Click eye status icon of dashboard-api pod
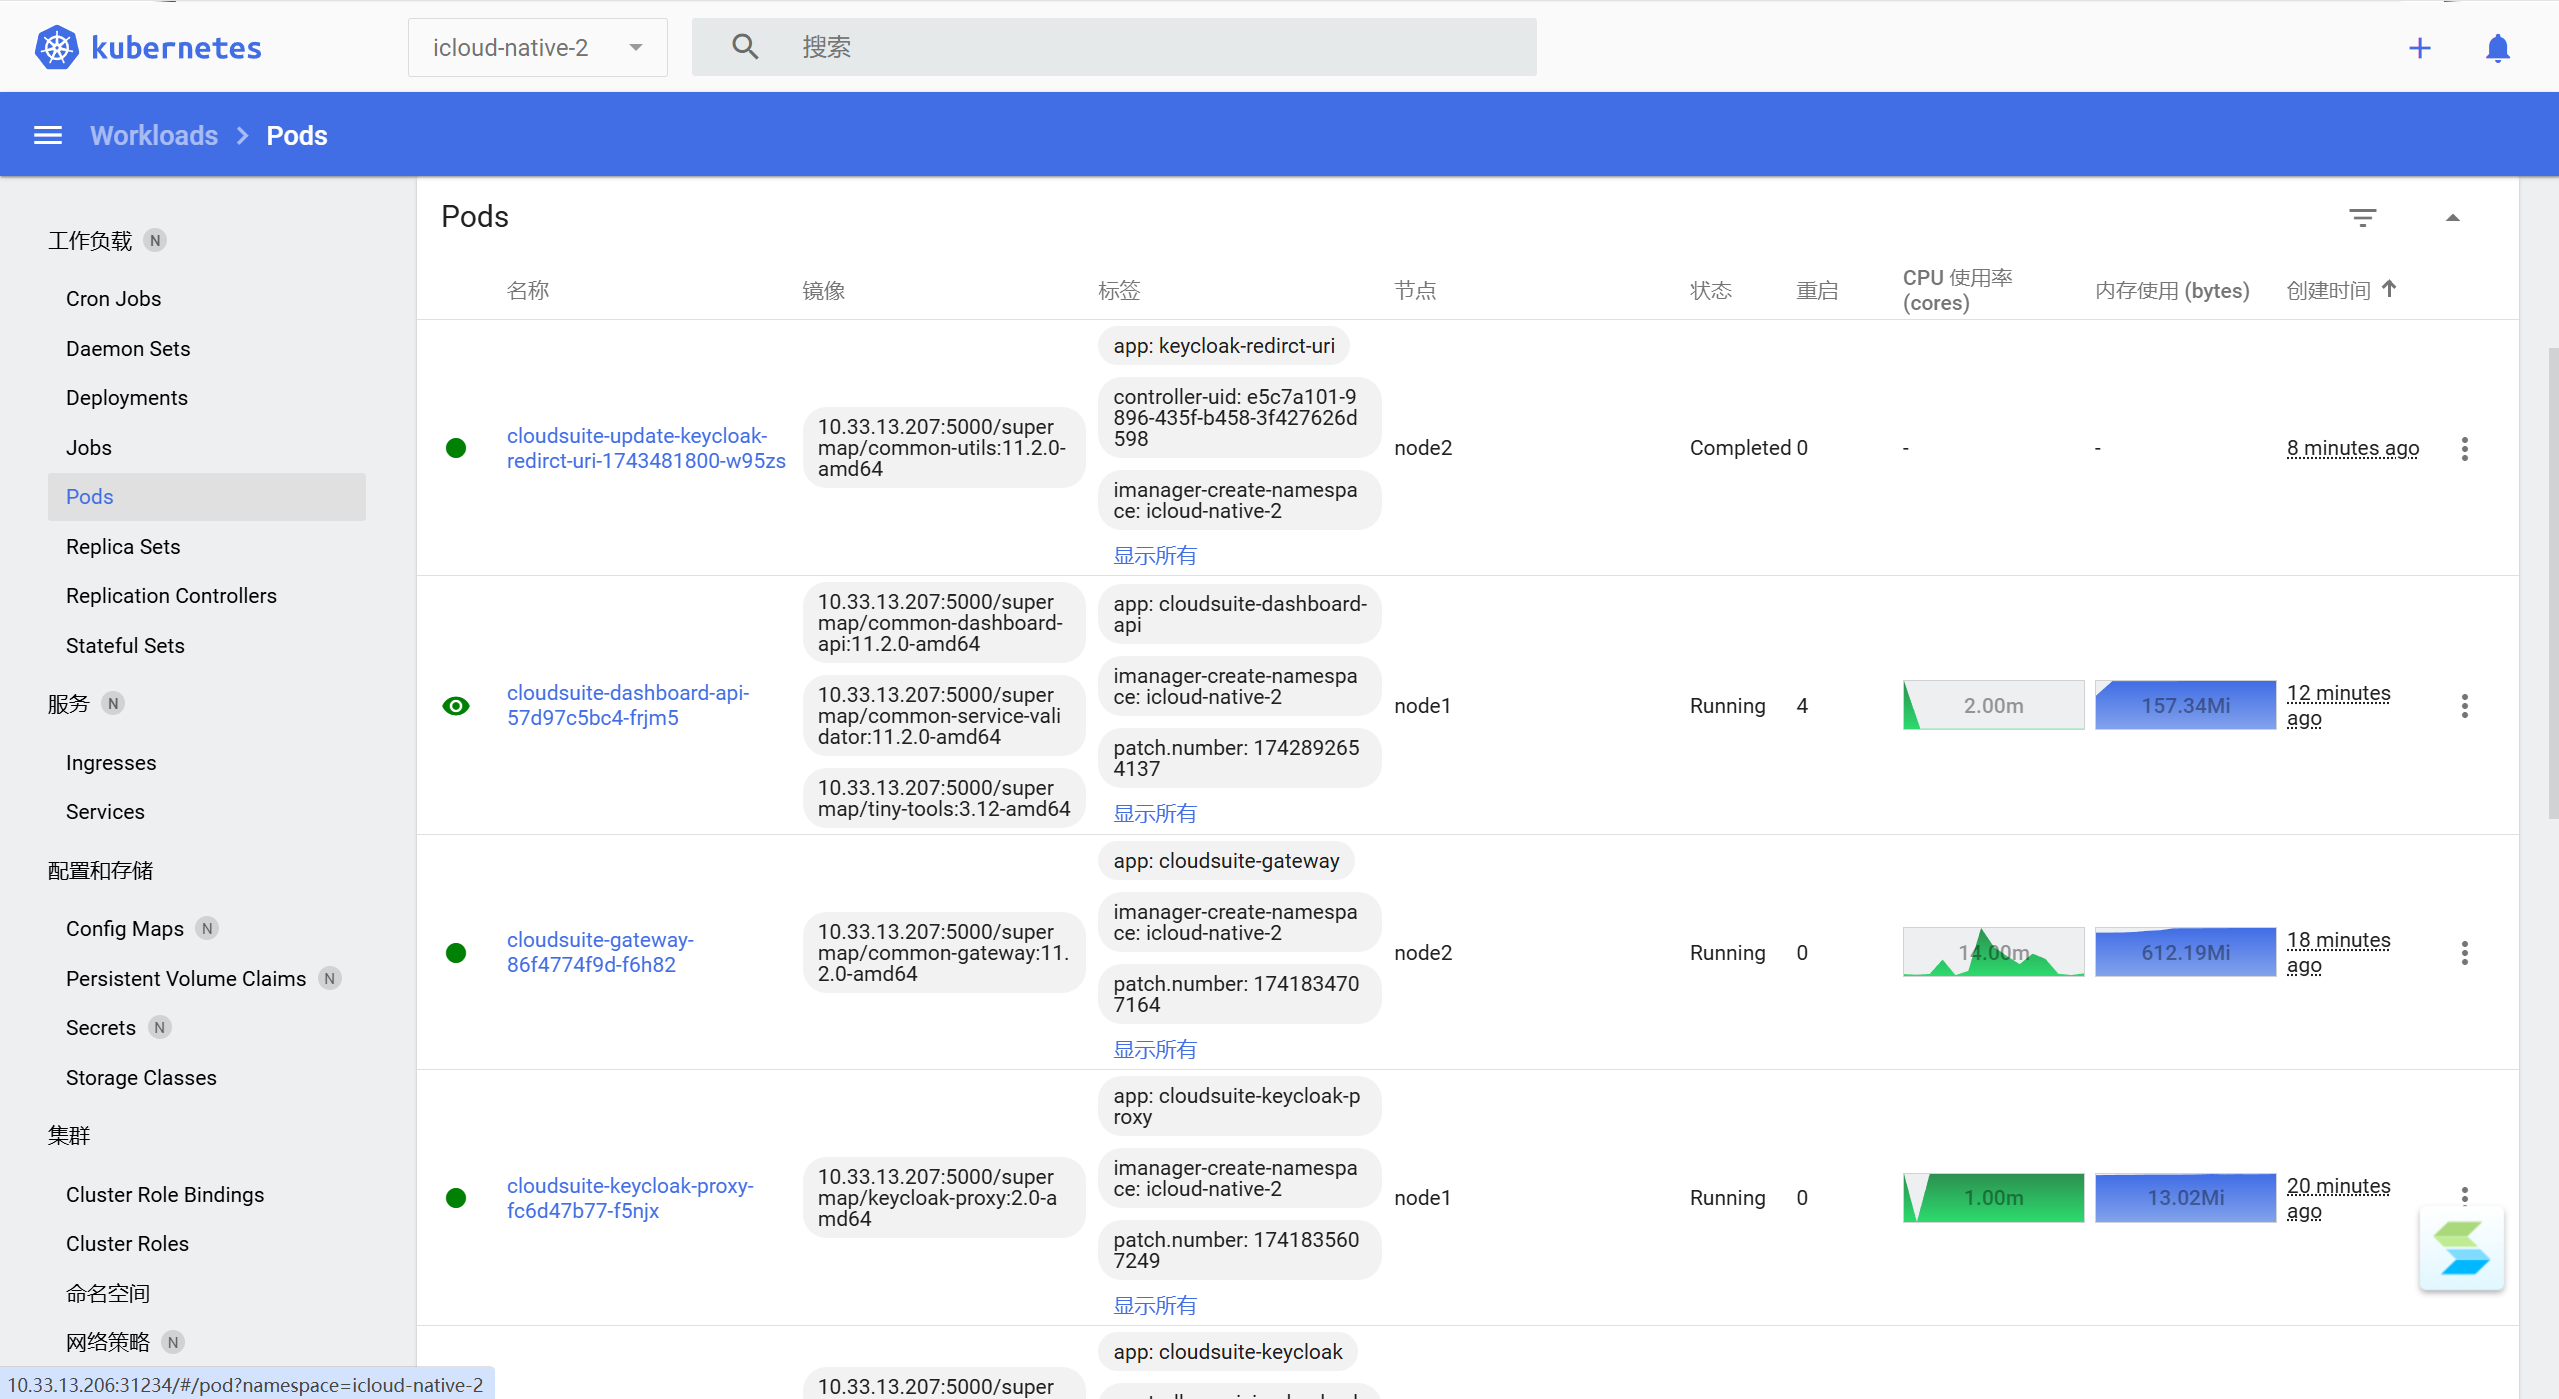 (456, 706)
